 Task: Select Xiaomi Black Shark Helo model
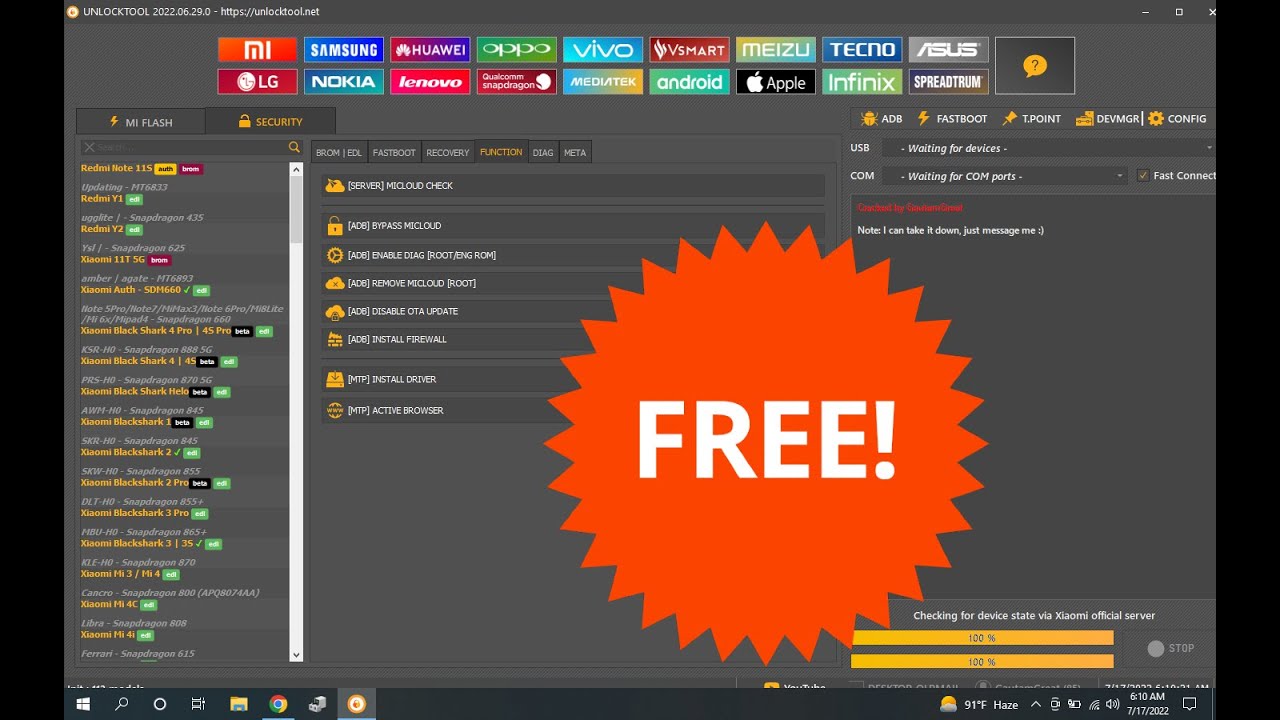[135, 391]
